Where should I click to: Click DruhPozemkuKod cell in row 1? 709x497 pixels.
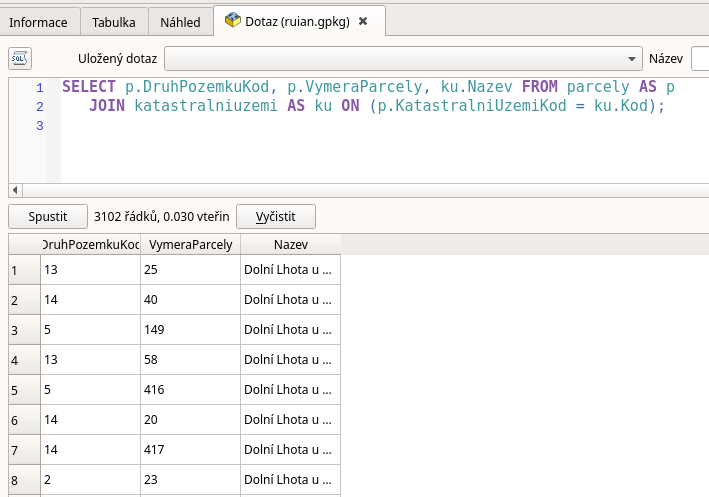[x=90, y=270]
